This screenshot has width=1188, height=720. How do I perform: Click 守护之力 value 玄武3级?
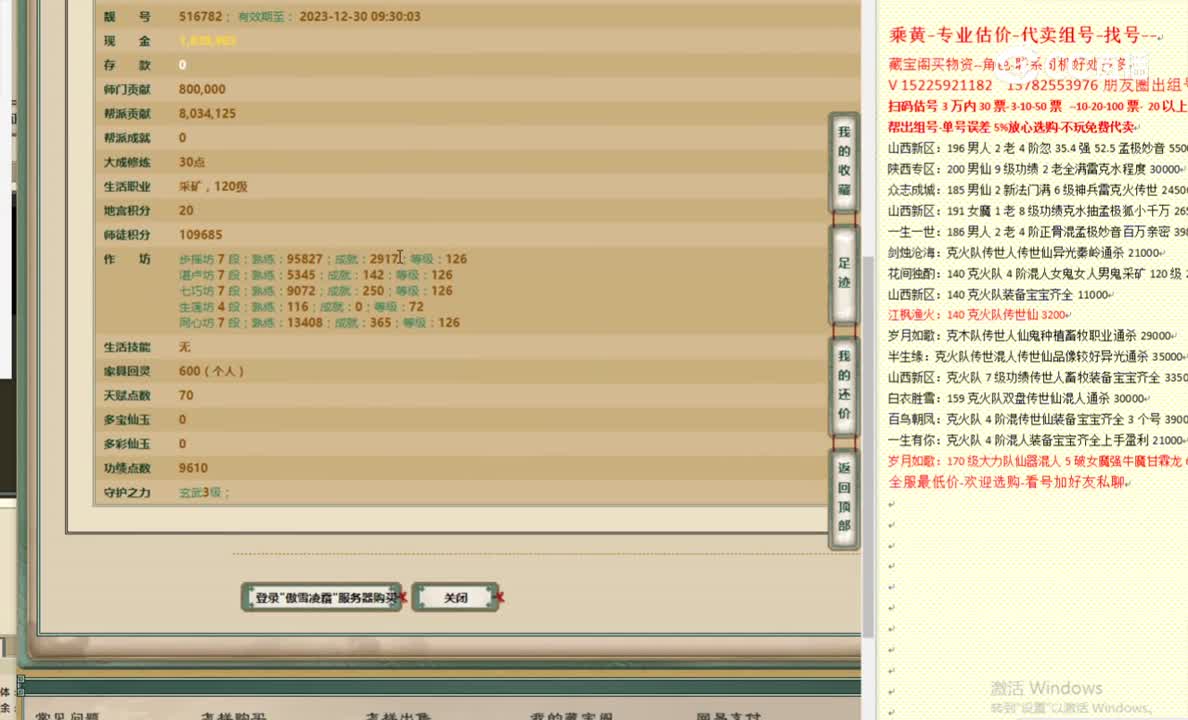204,492
